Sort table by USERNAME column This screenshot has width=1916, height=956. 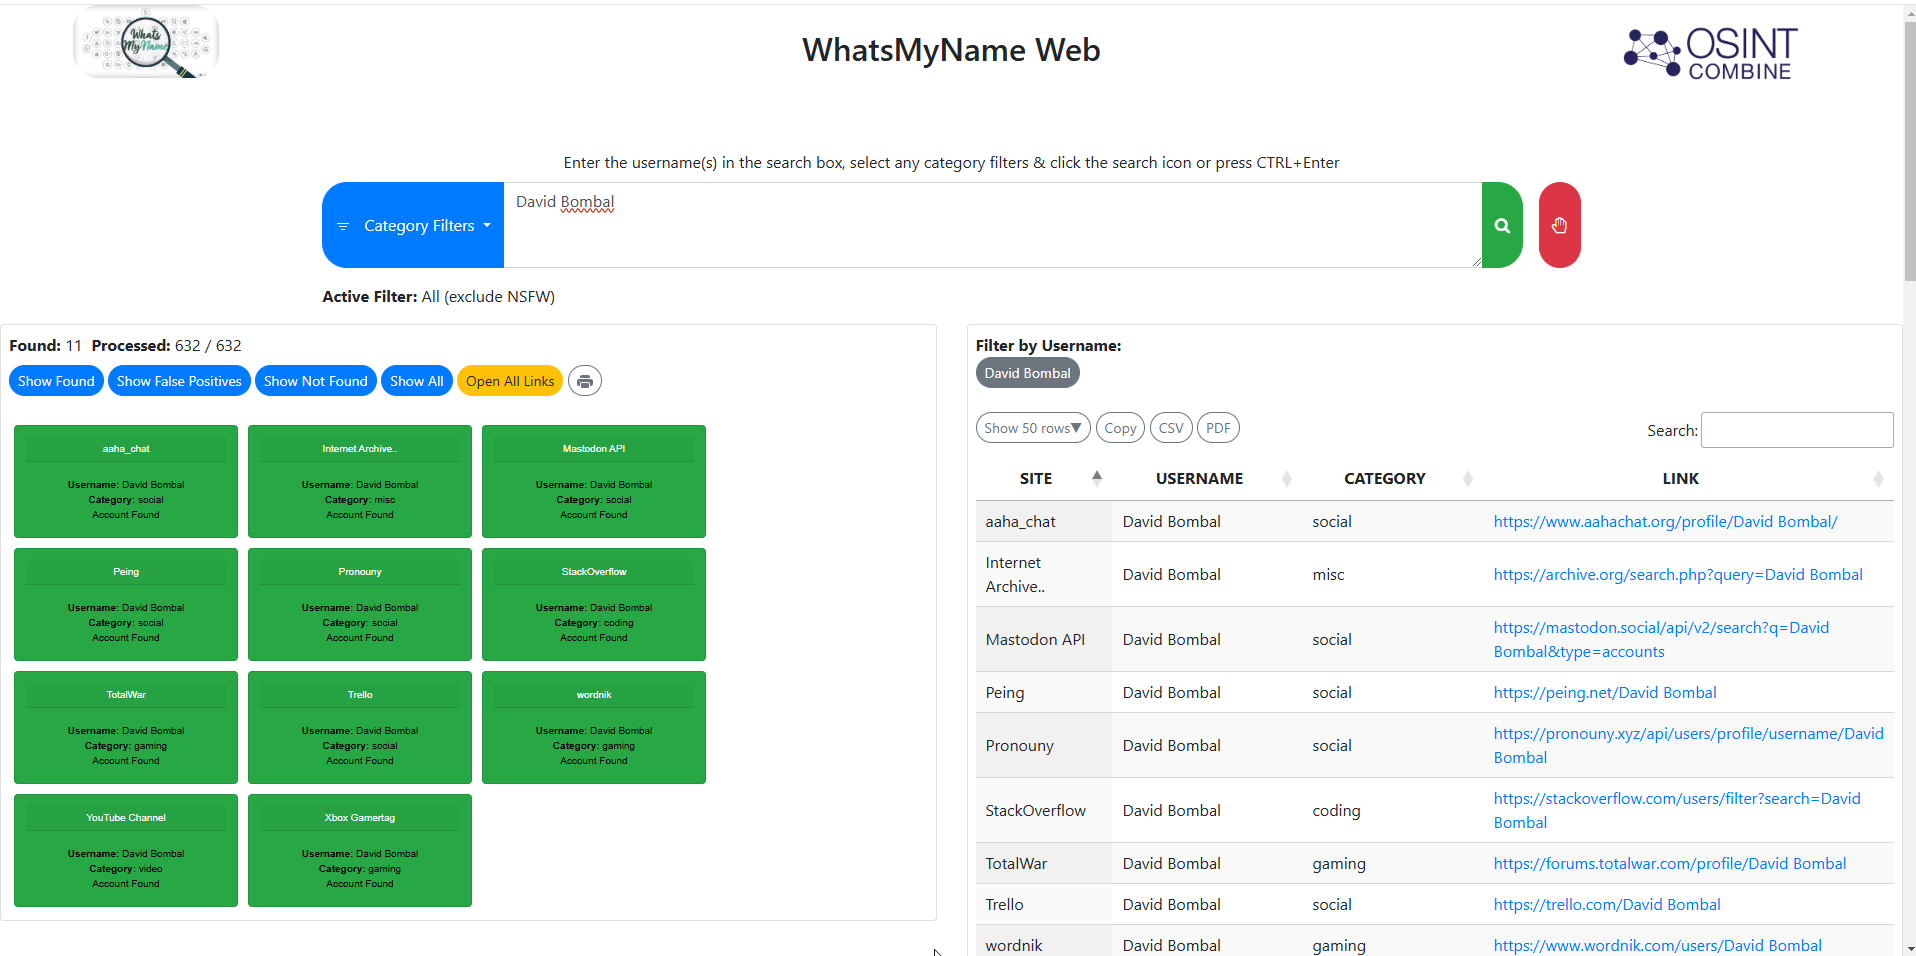(x=1207, y=478)
